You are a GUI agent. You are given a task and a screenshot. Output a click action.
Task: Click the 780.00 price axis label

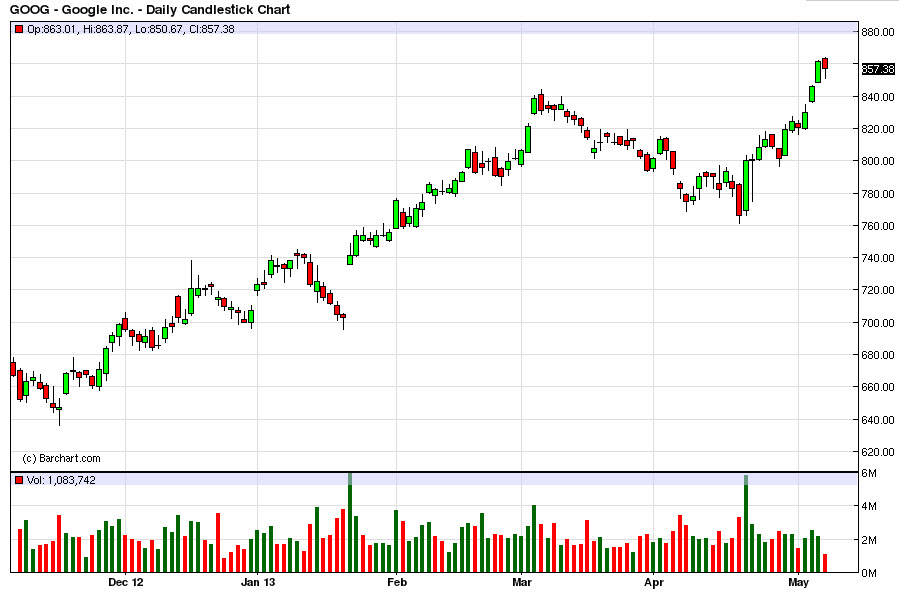pyautogui.click(x=878, y=194)
